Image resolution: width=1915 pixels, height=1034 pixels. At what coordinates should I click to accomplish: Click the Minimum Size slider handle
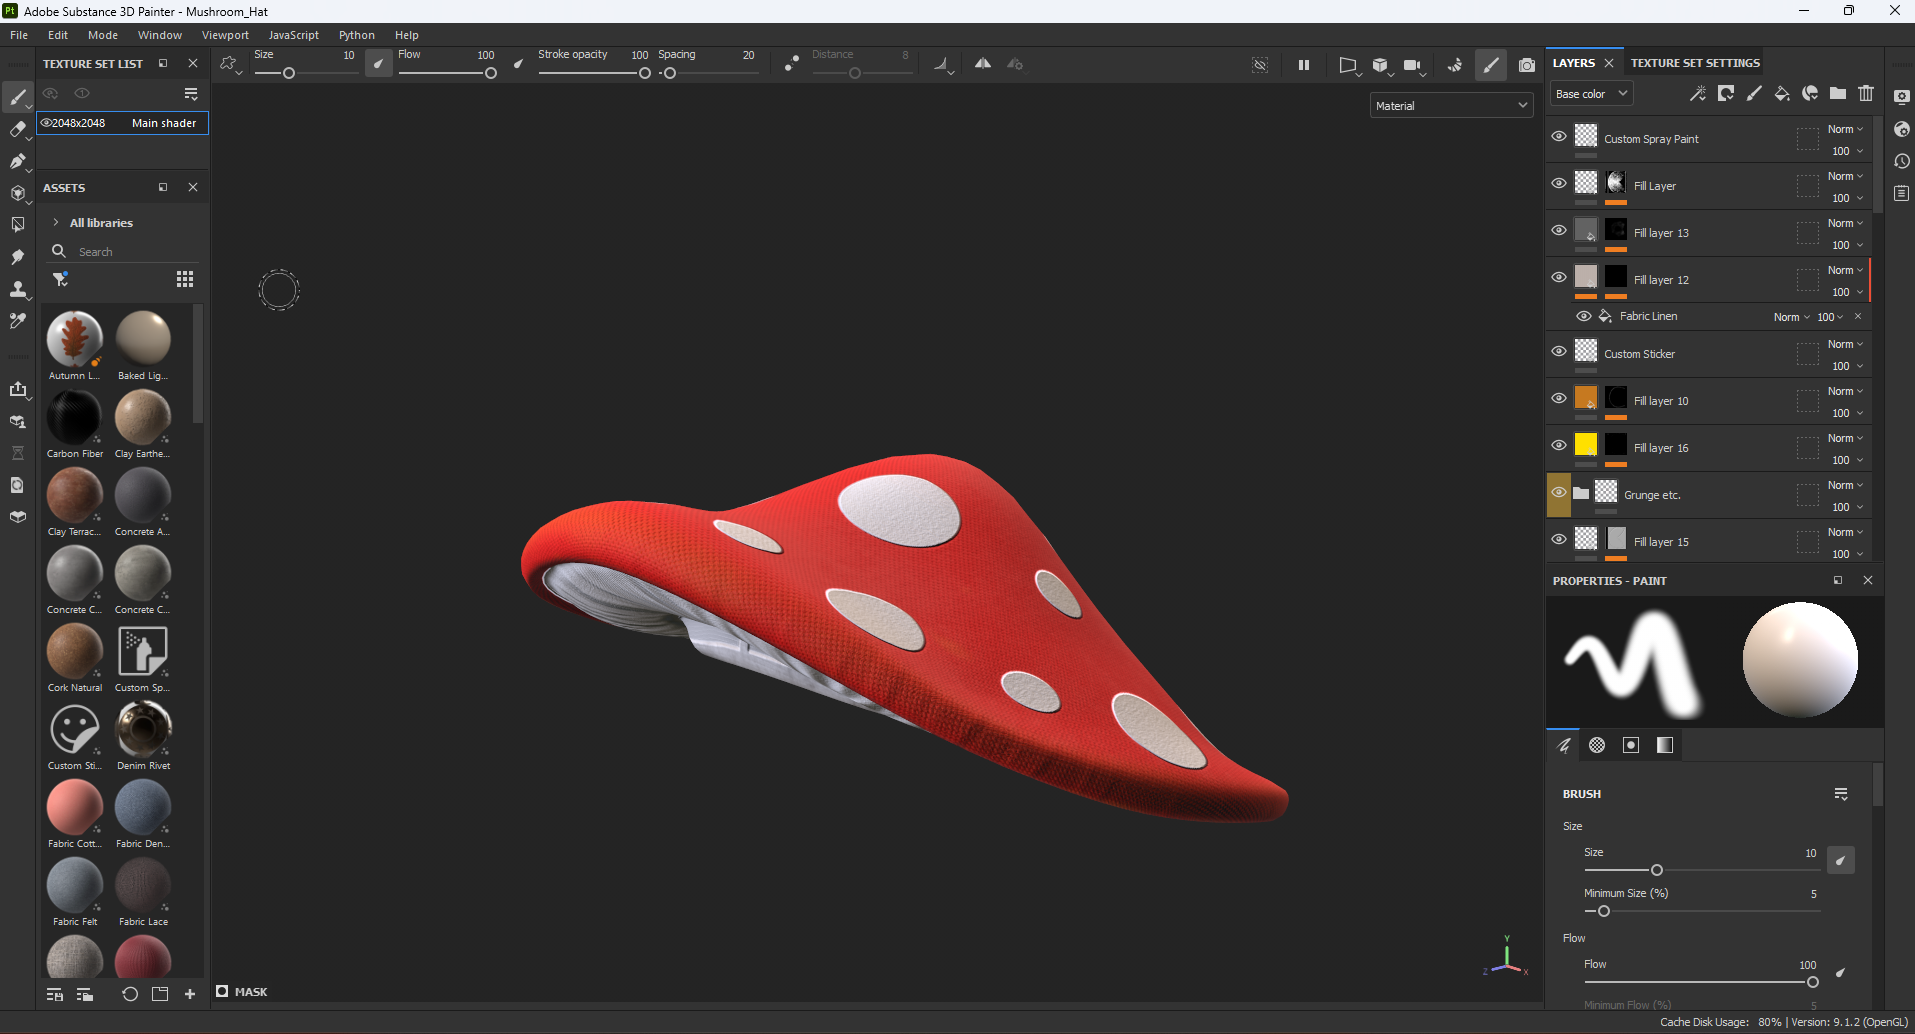(x=1604, y=911)
